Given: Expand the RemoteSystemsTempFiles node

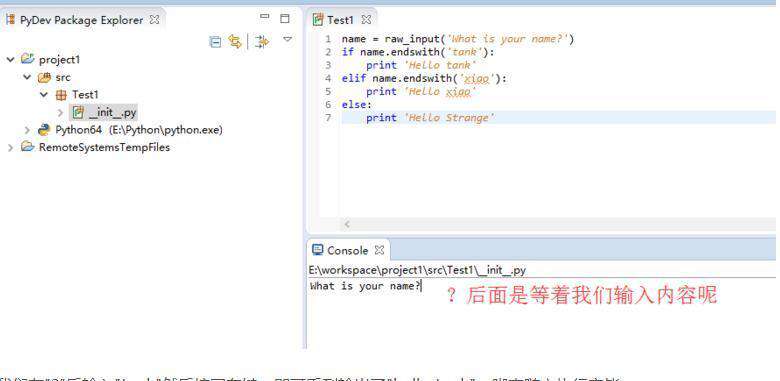Looking at the screenshot, I should coord(10,148).
